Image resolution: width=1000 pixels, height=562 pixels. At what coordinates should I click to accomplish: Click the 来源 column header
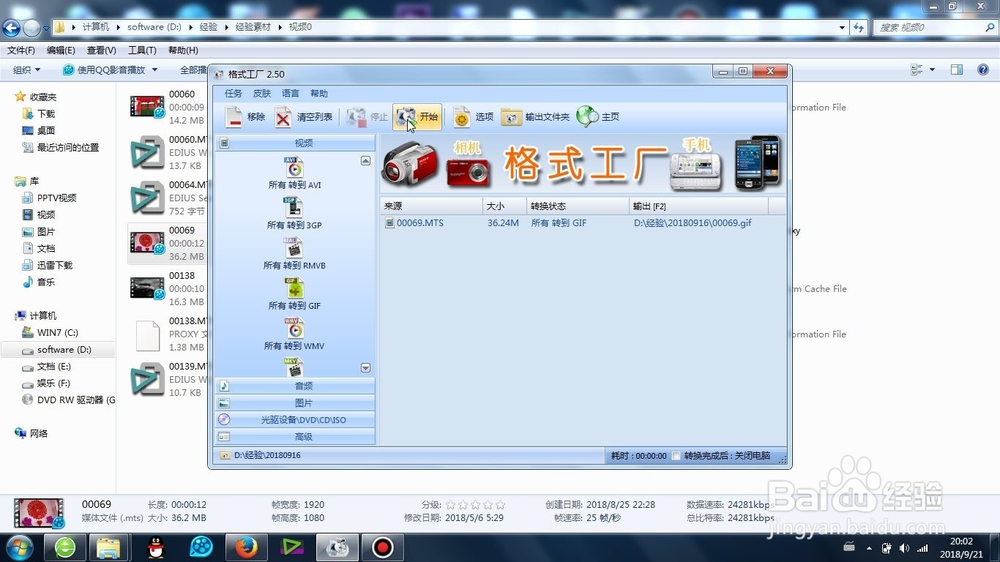tap(431, 206)
